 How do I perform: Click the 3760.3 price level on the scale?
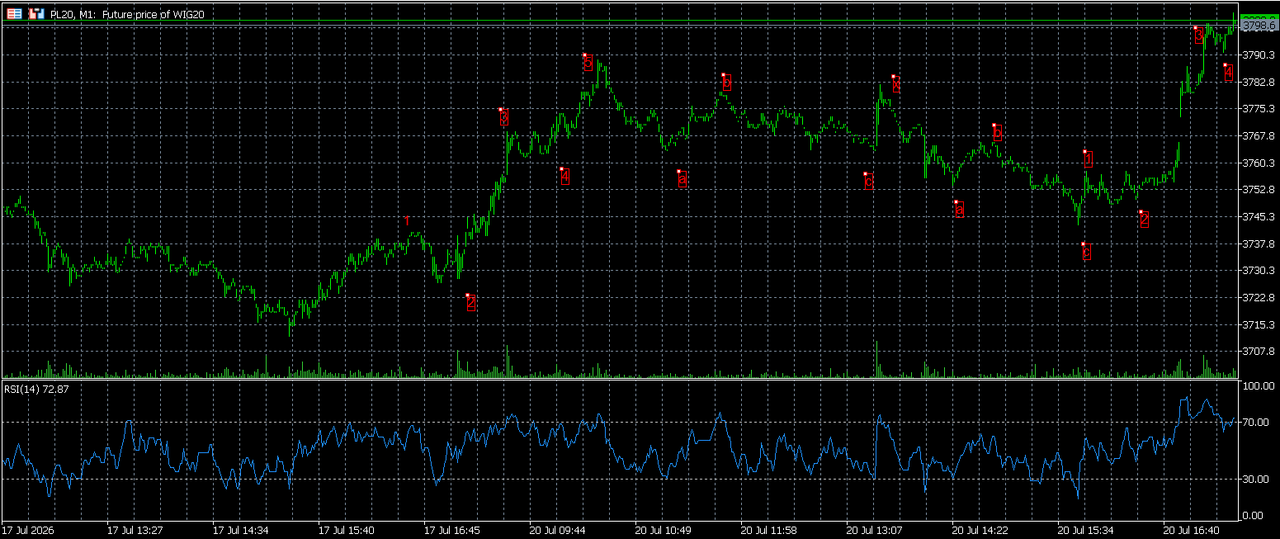tap(1257, 163)
